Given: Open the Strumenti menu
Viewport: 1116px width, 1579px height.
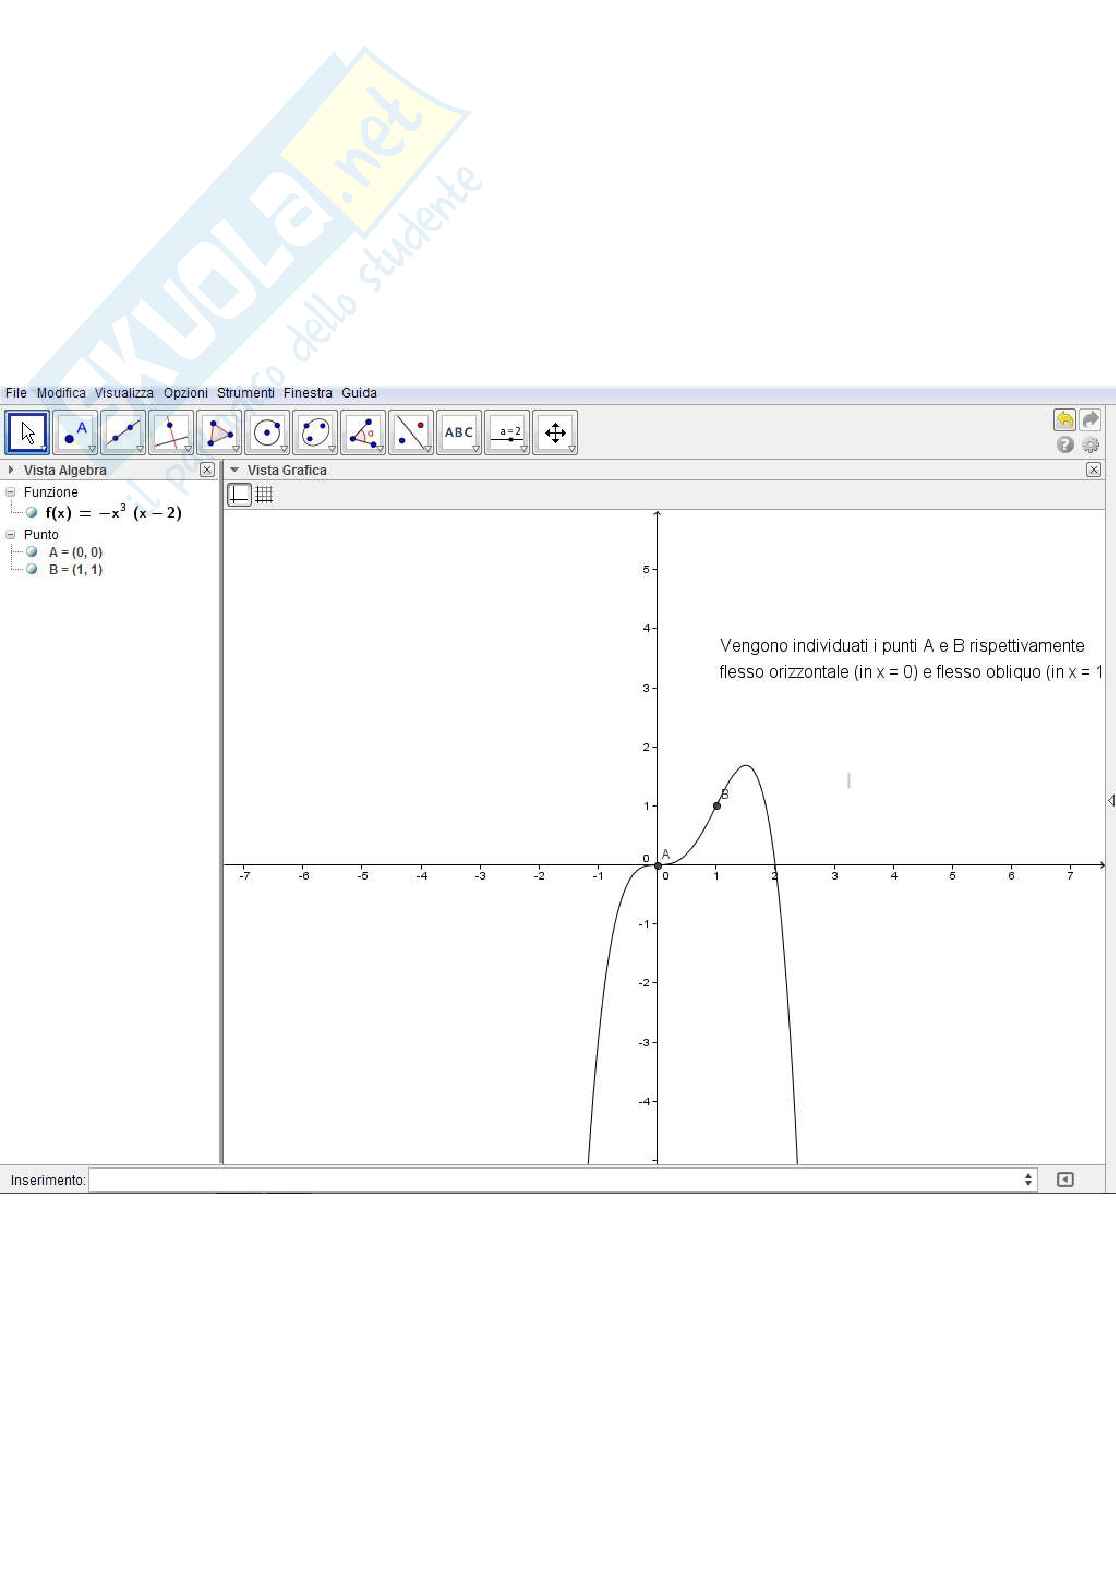Looking at the screenshot, I should 245,393.
